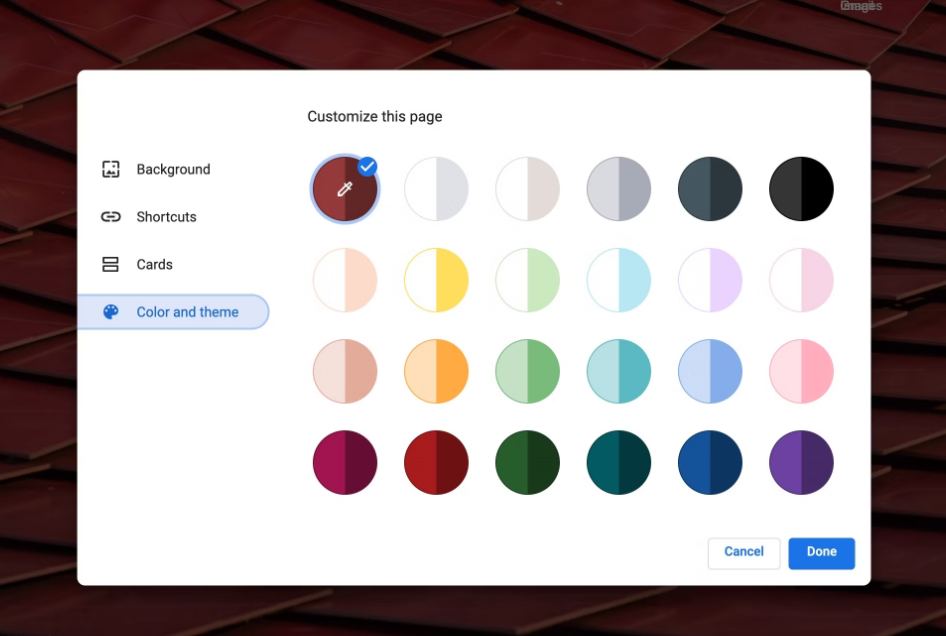
Task: Choose the orange color swatch
Action: pyautogui.click(x=436, y=371)
